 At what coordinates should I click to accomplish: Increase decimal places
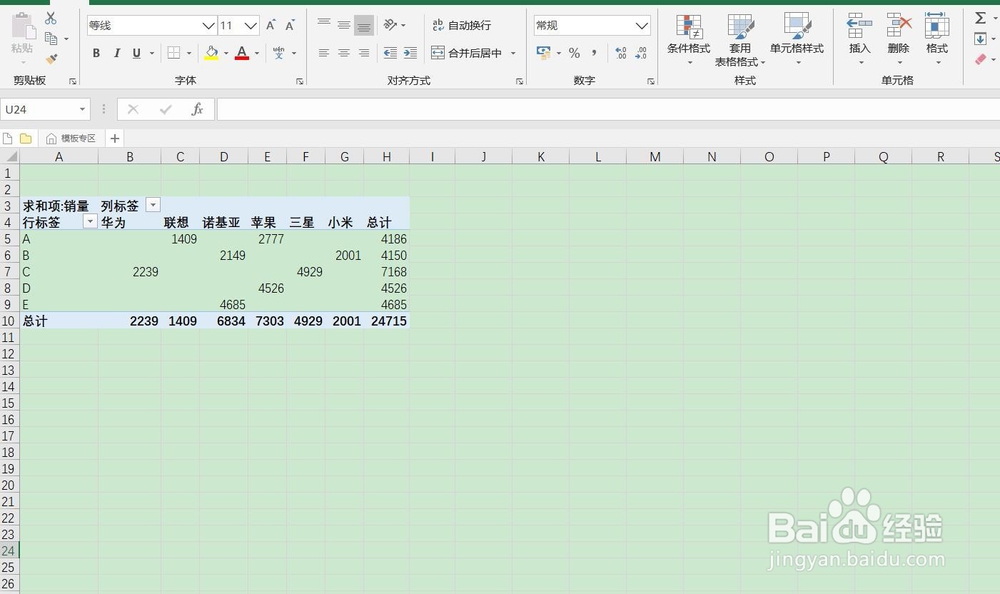coord(621,53)
